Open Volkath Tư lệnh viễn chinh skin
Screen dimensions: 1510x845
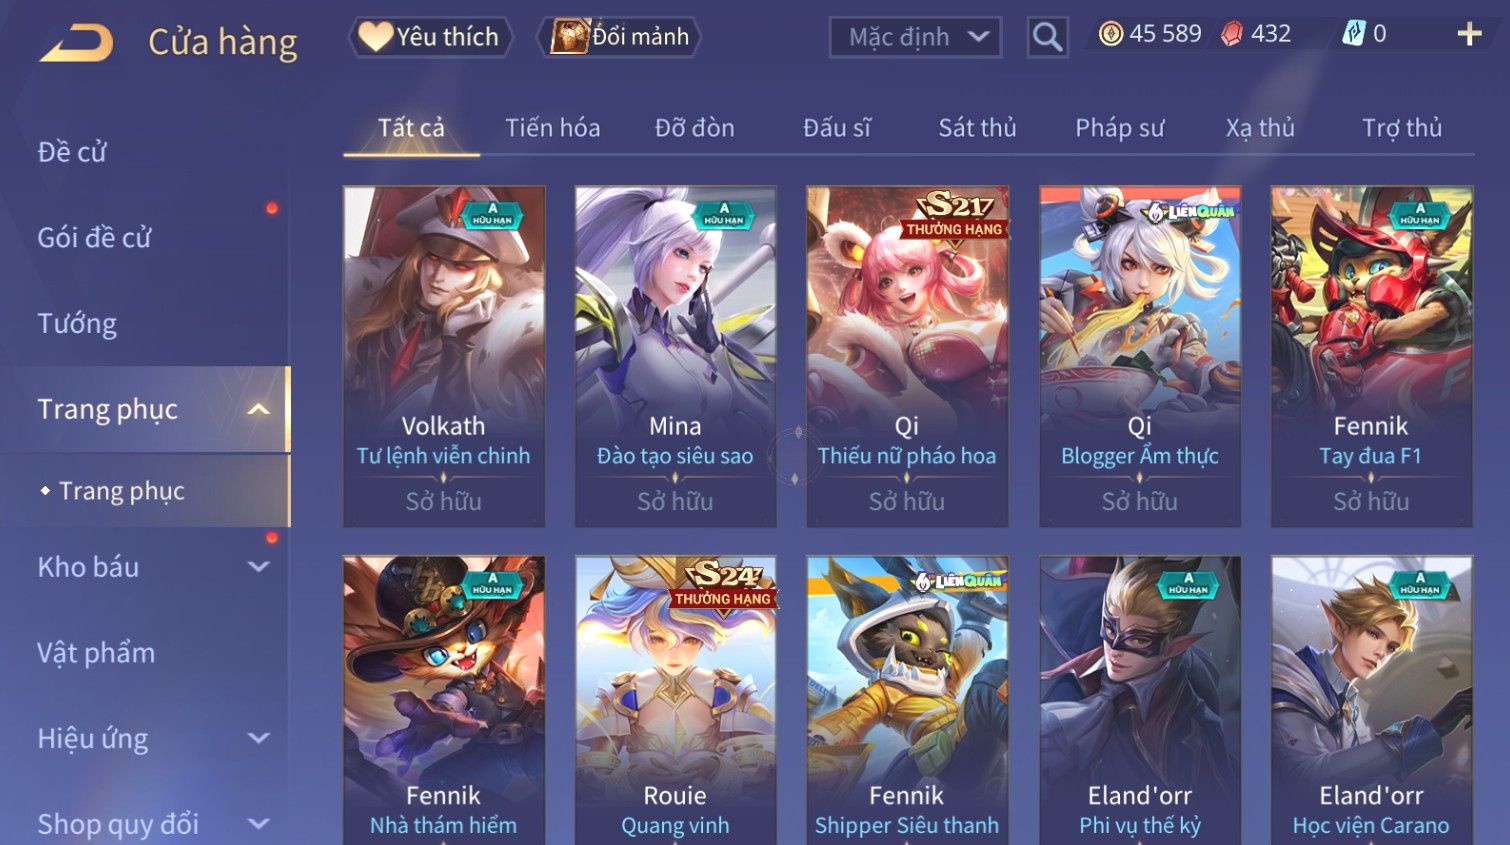[x=444, y=356]
